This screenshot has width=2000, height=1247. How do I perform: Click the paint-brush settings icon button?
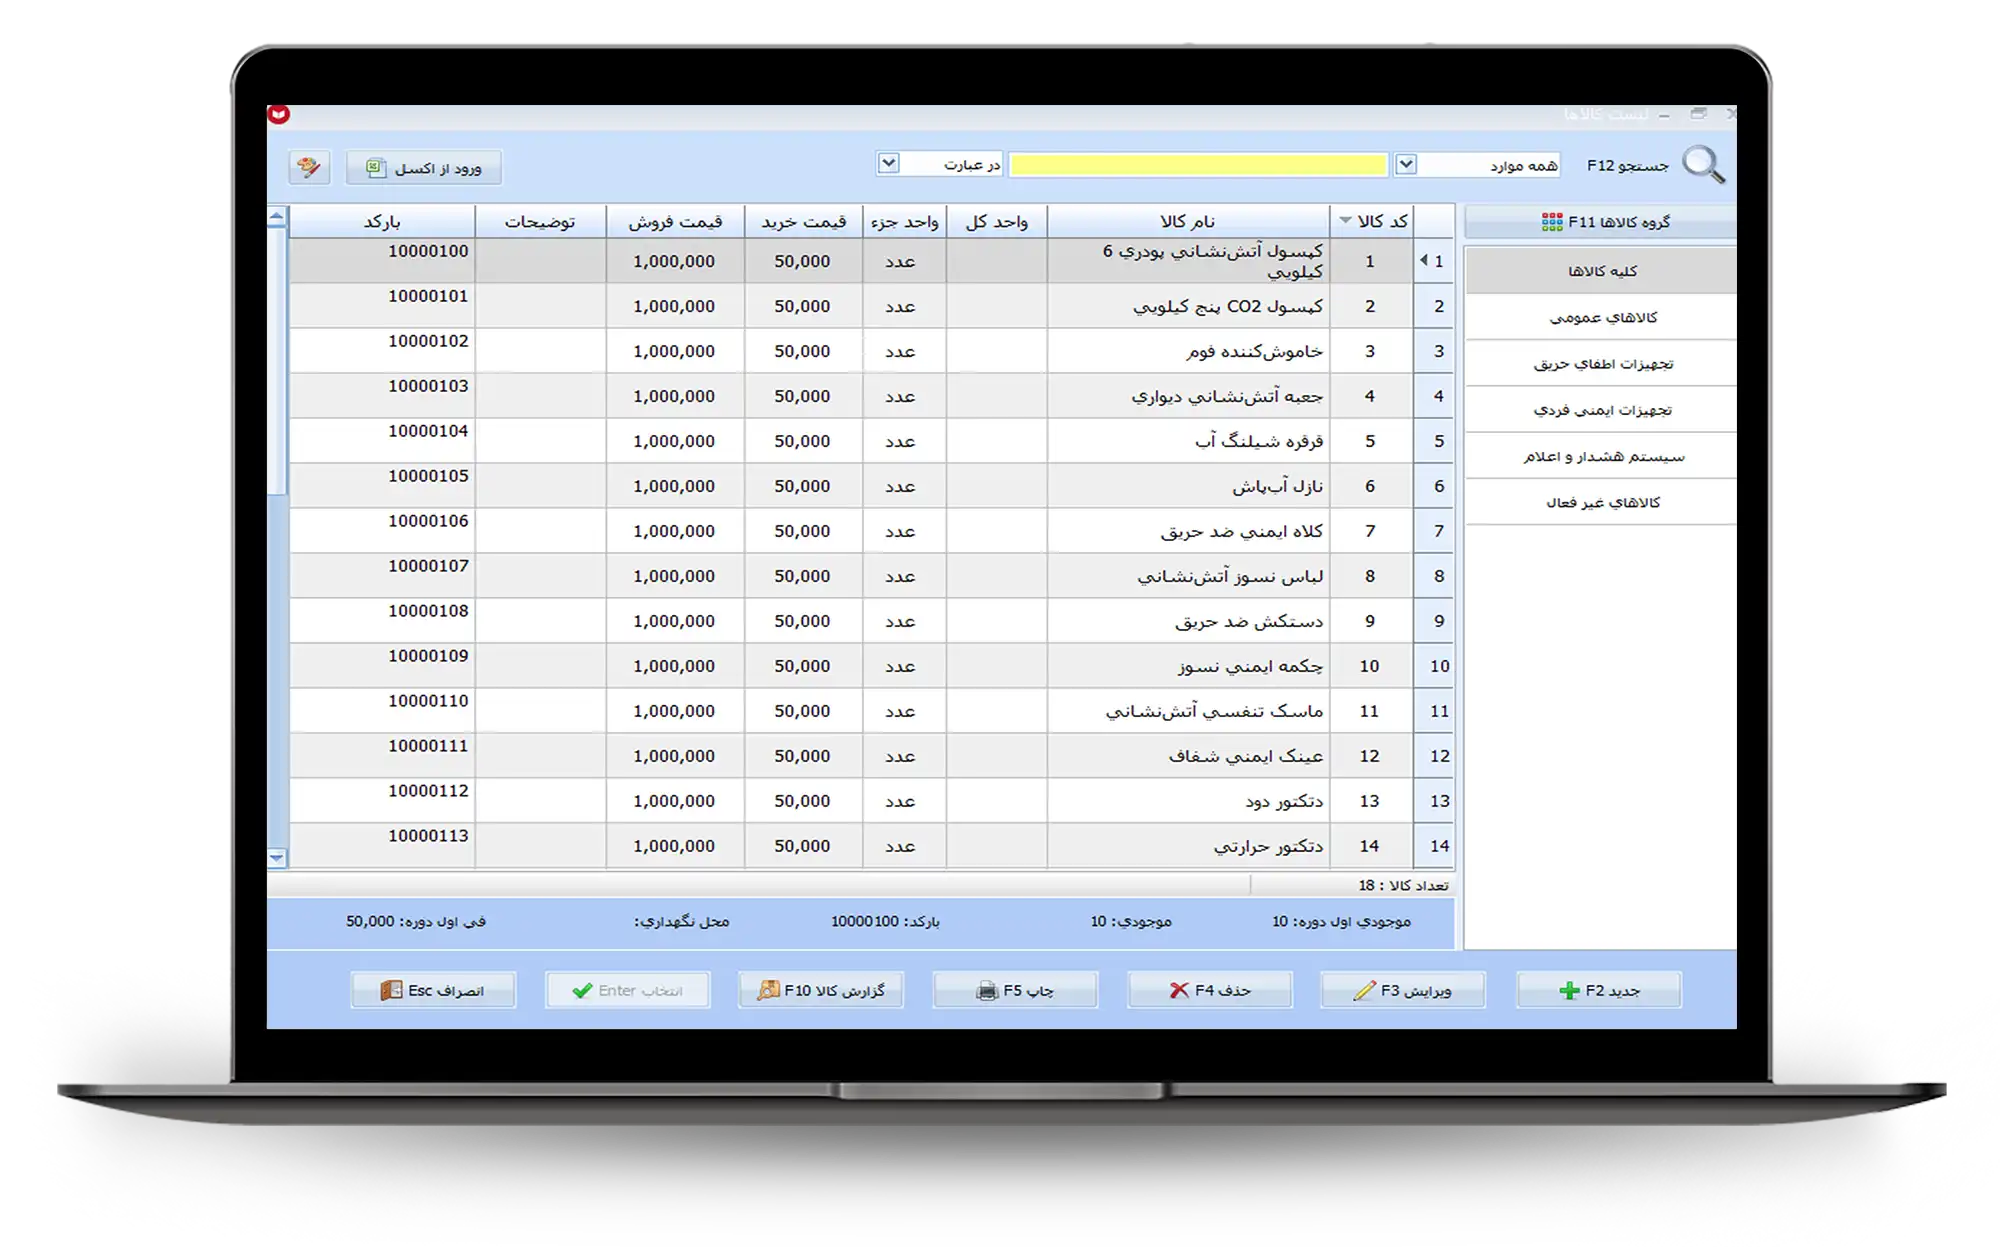309,167
